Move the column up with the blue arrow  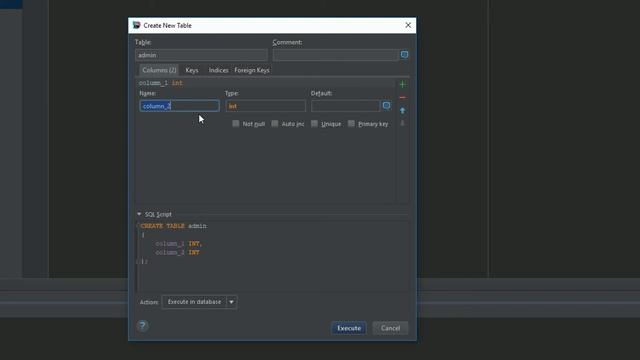tap(402, 111)
